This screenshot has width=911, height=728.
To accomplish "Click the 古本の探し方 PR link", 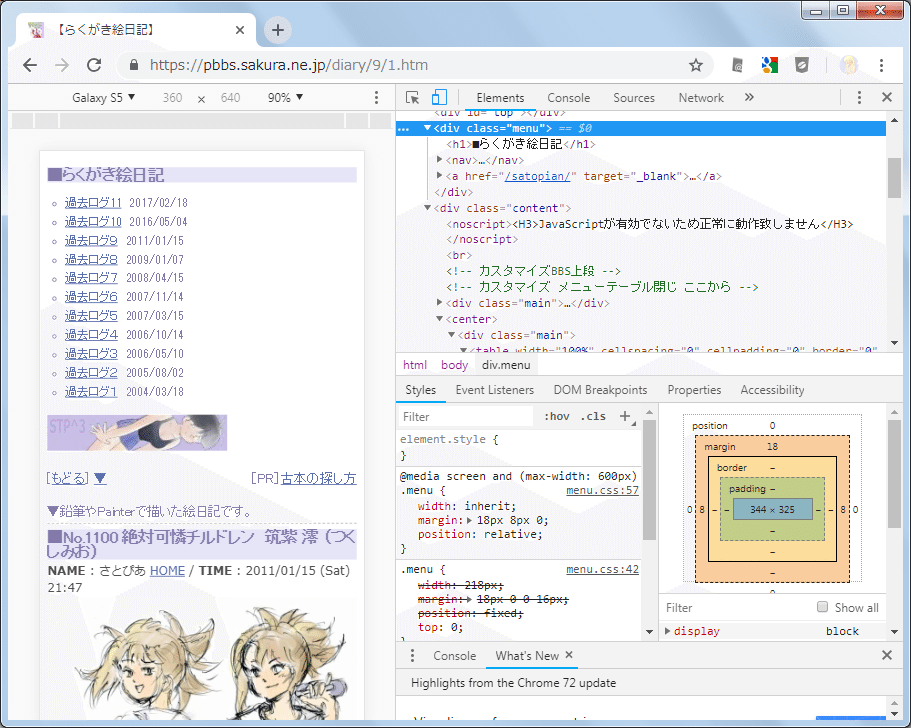I will (x=318, y=478).
